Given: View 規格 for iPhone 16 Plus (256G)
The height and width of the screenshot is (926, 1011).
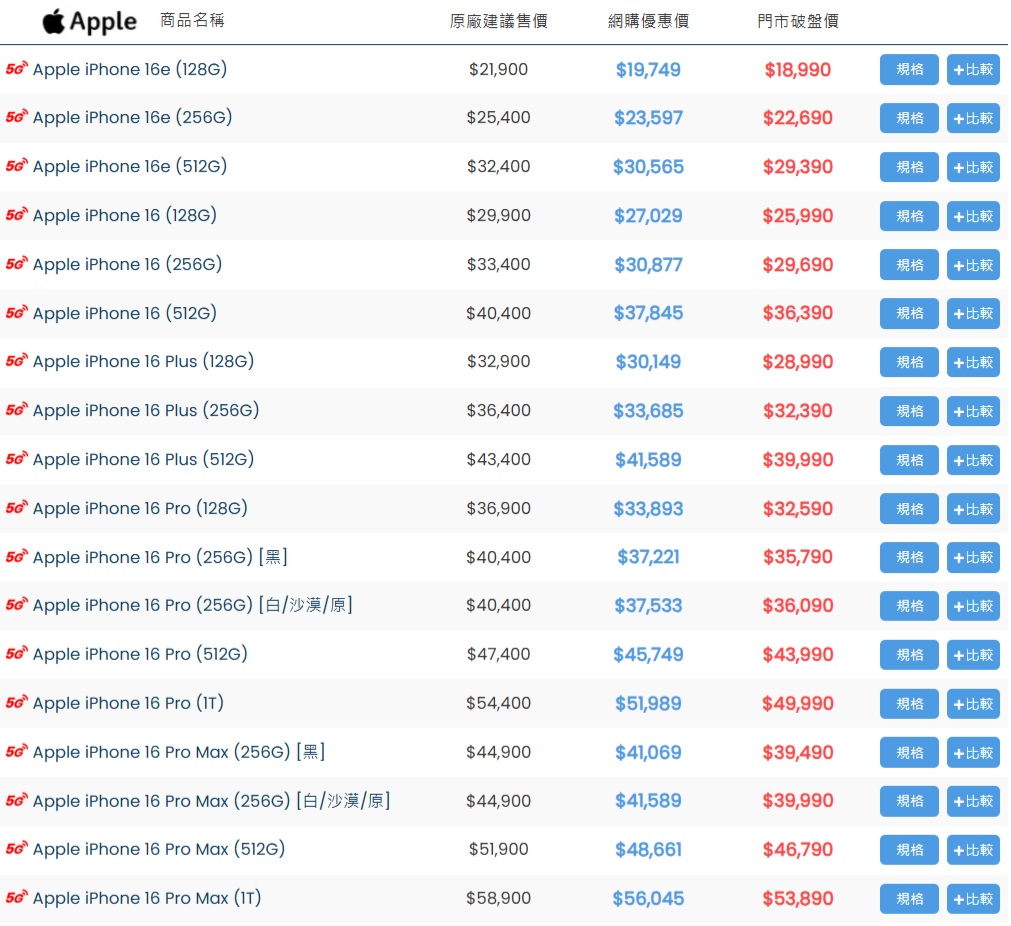Looking at the screenshot, I should [908, 411].
